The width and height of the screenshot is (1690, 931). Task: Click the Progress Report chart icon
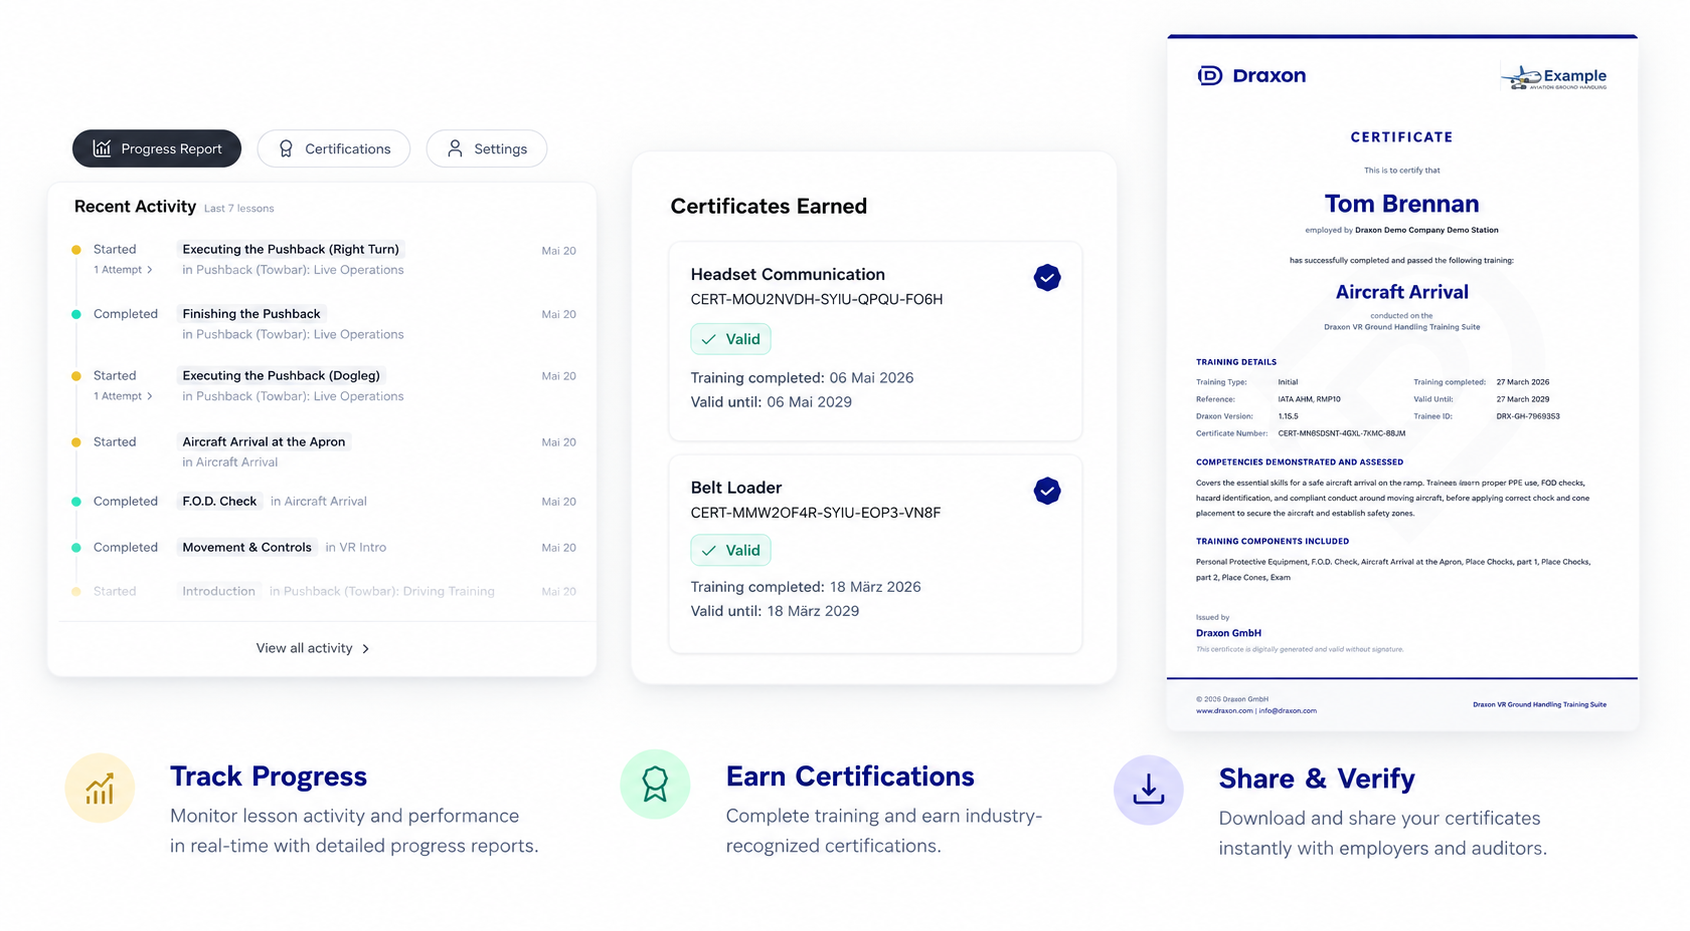pyautogui.click(x=102, y=148)
